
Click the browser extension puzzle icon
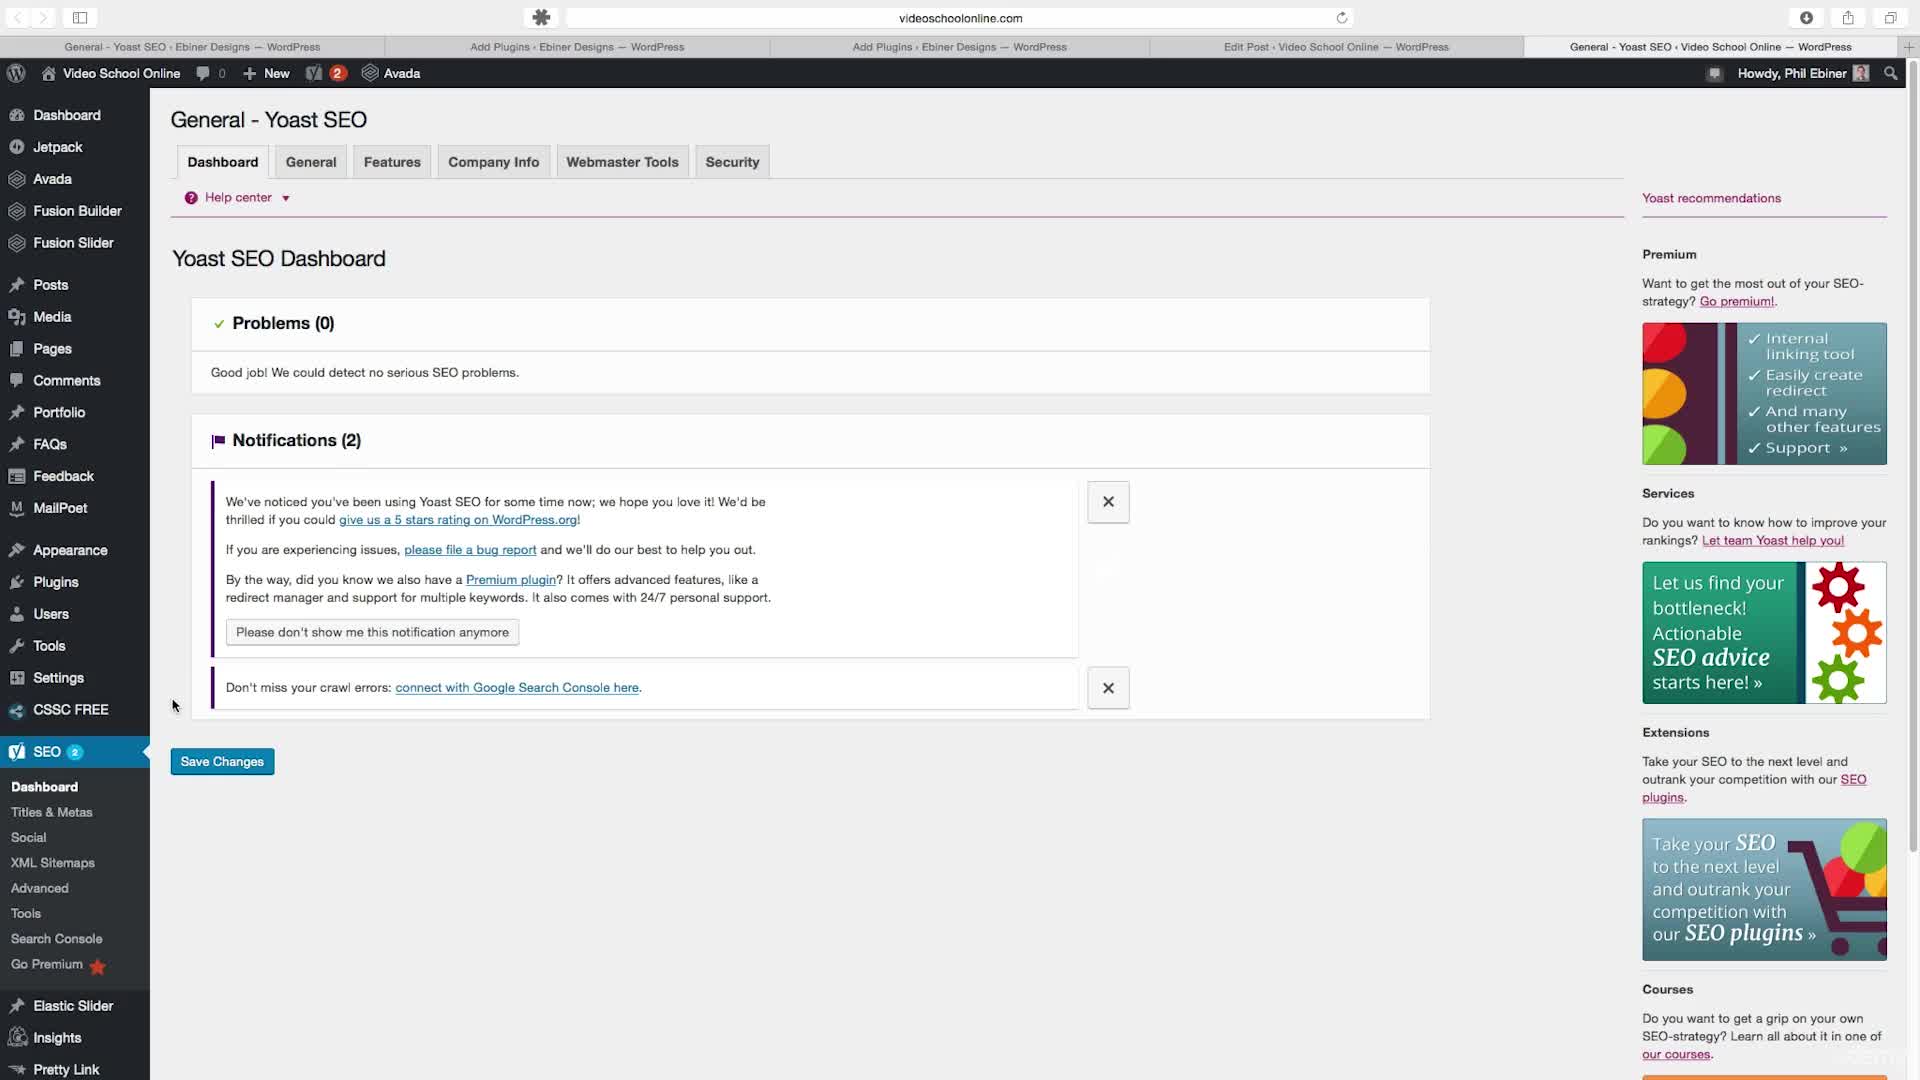pyautogui.click(x=541, y=17)
